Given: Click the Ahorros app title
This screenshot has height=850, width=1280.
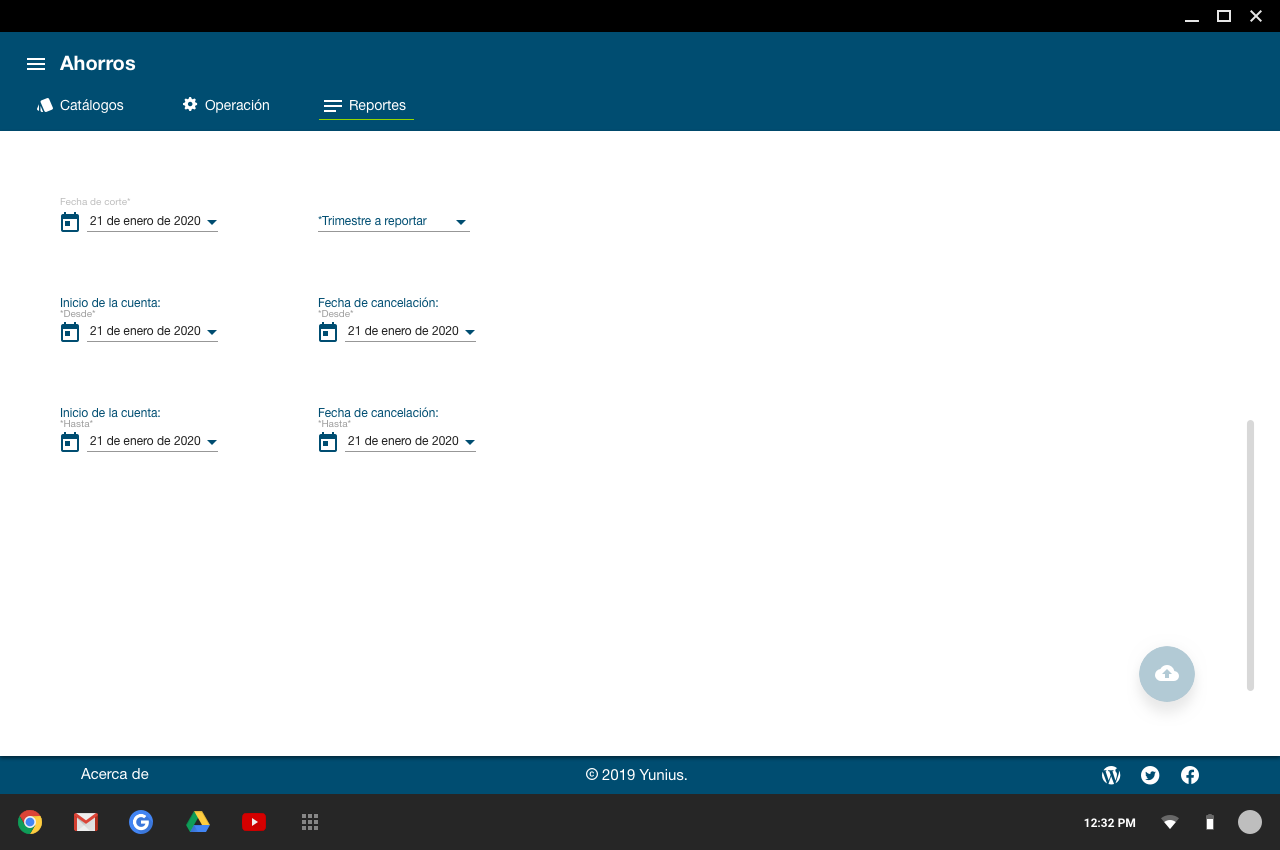Looking at the screenshot, I should click(97, 64).
